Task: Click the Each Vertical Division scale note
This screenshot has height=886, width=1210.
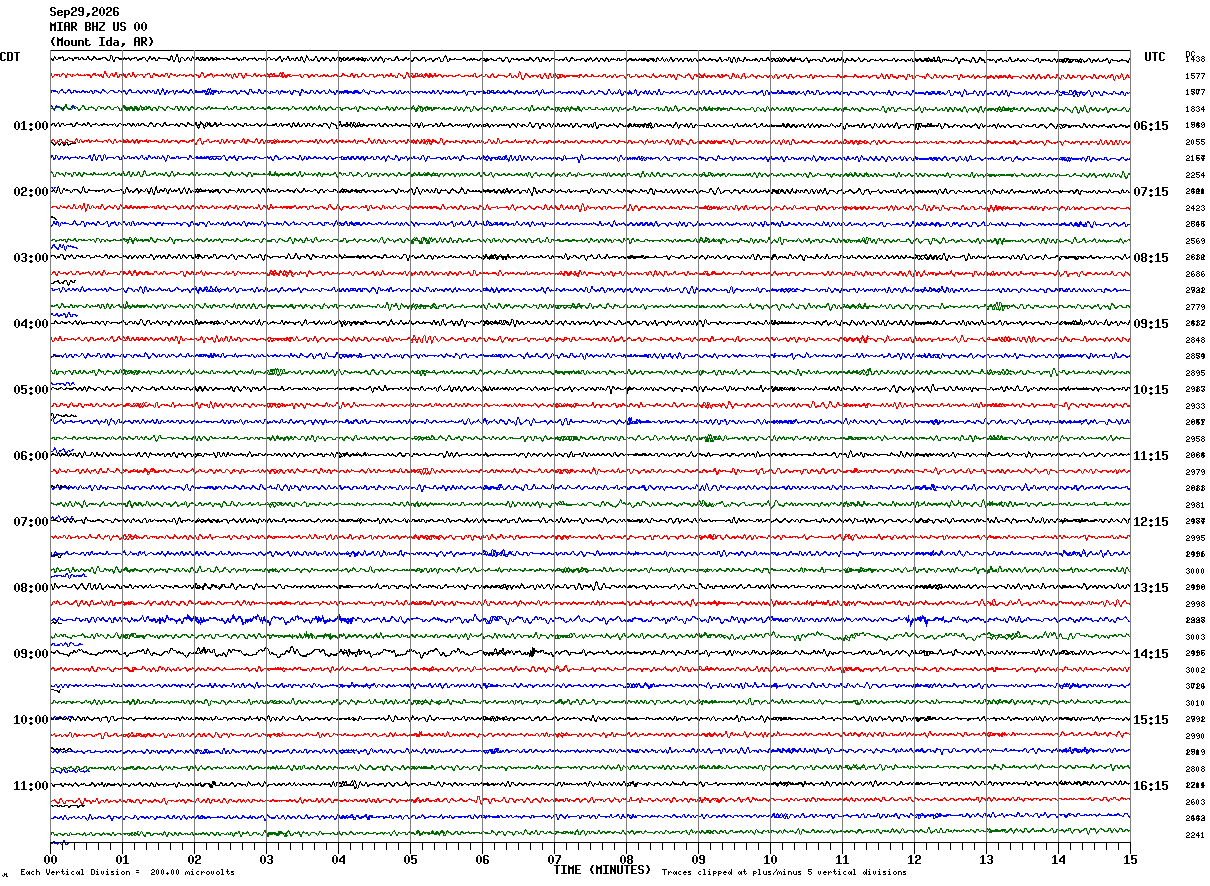Action: [128, 873]
